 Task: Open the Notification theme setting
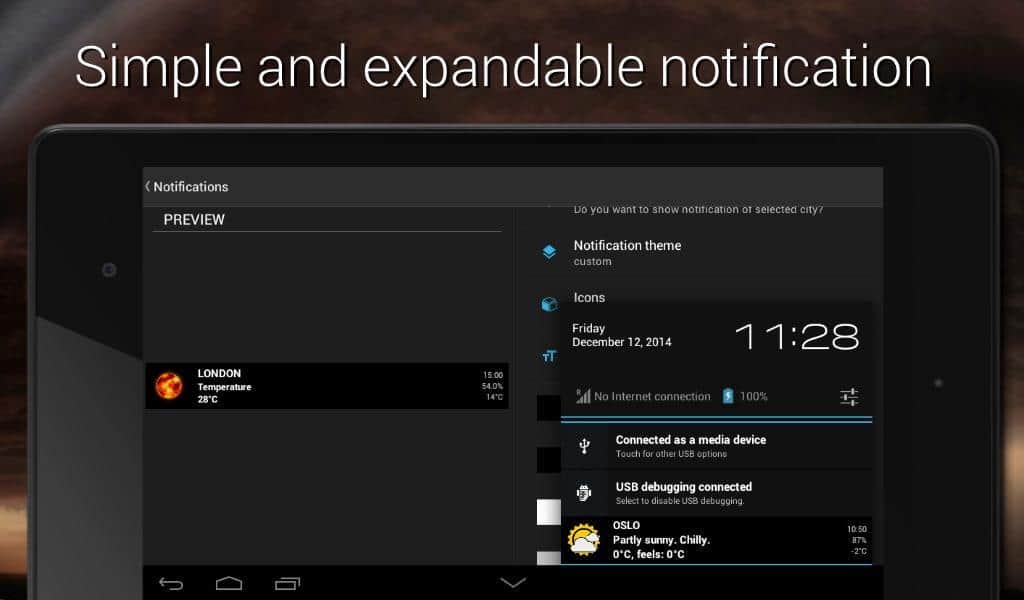coord(627,252)
